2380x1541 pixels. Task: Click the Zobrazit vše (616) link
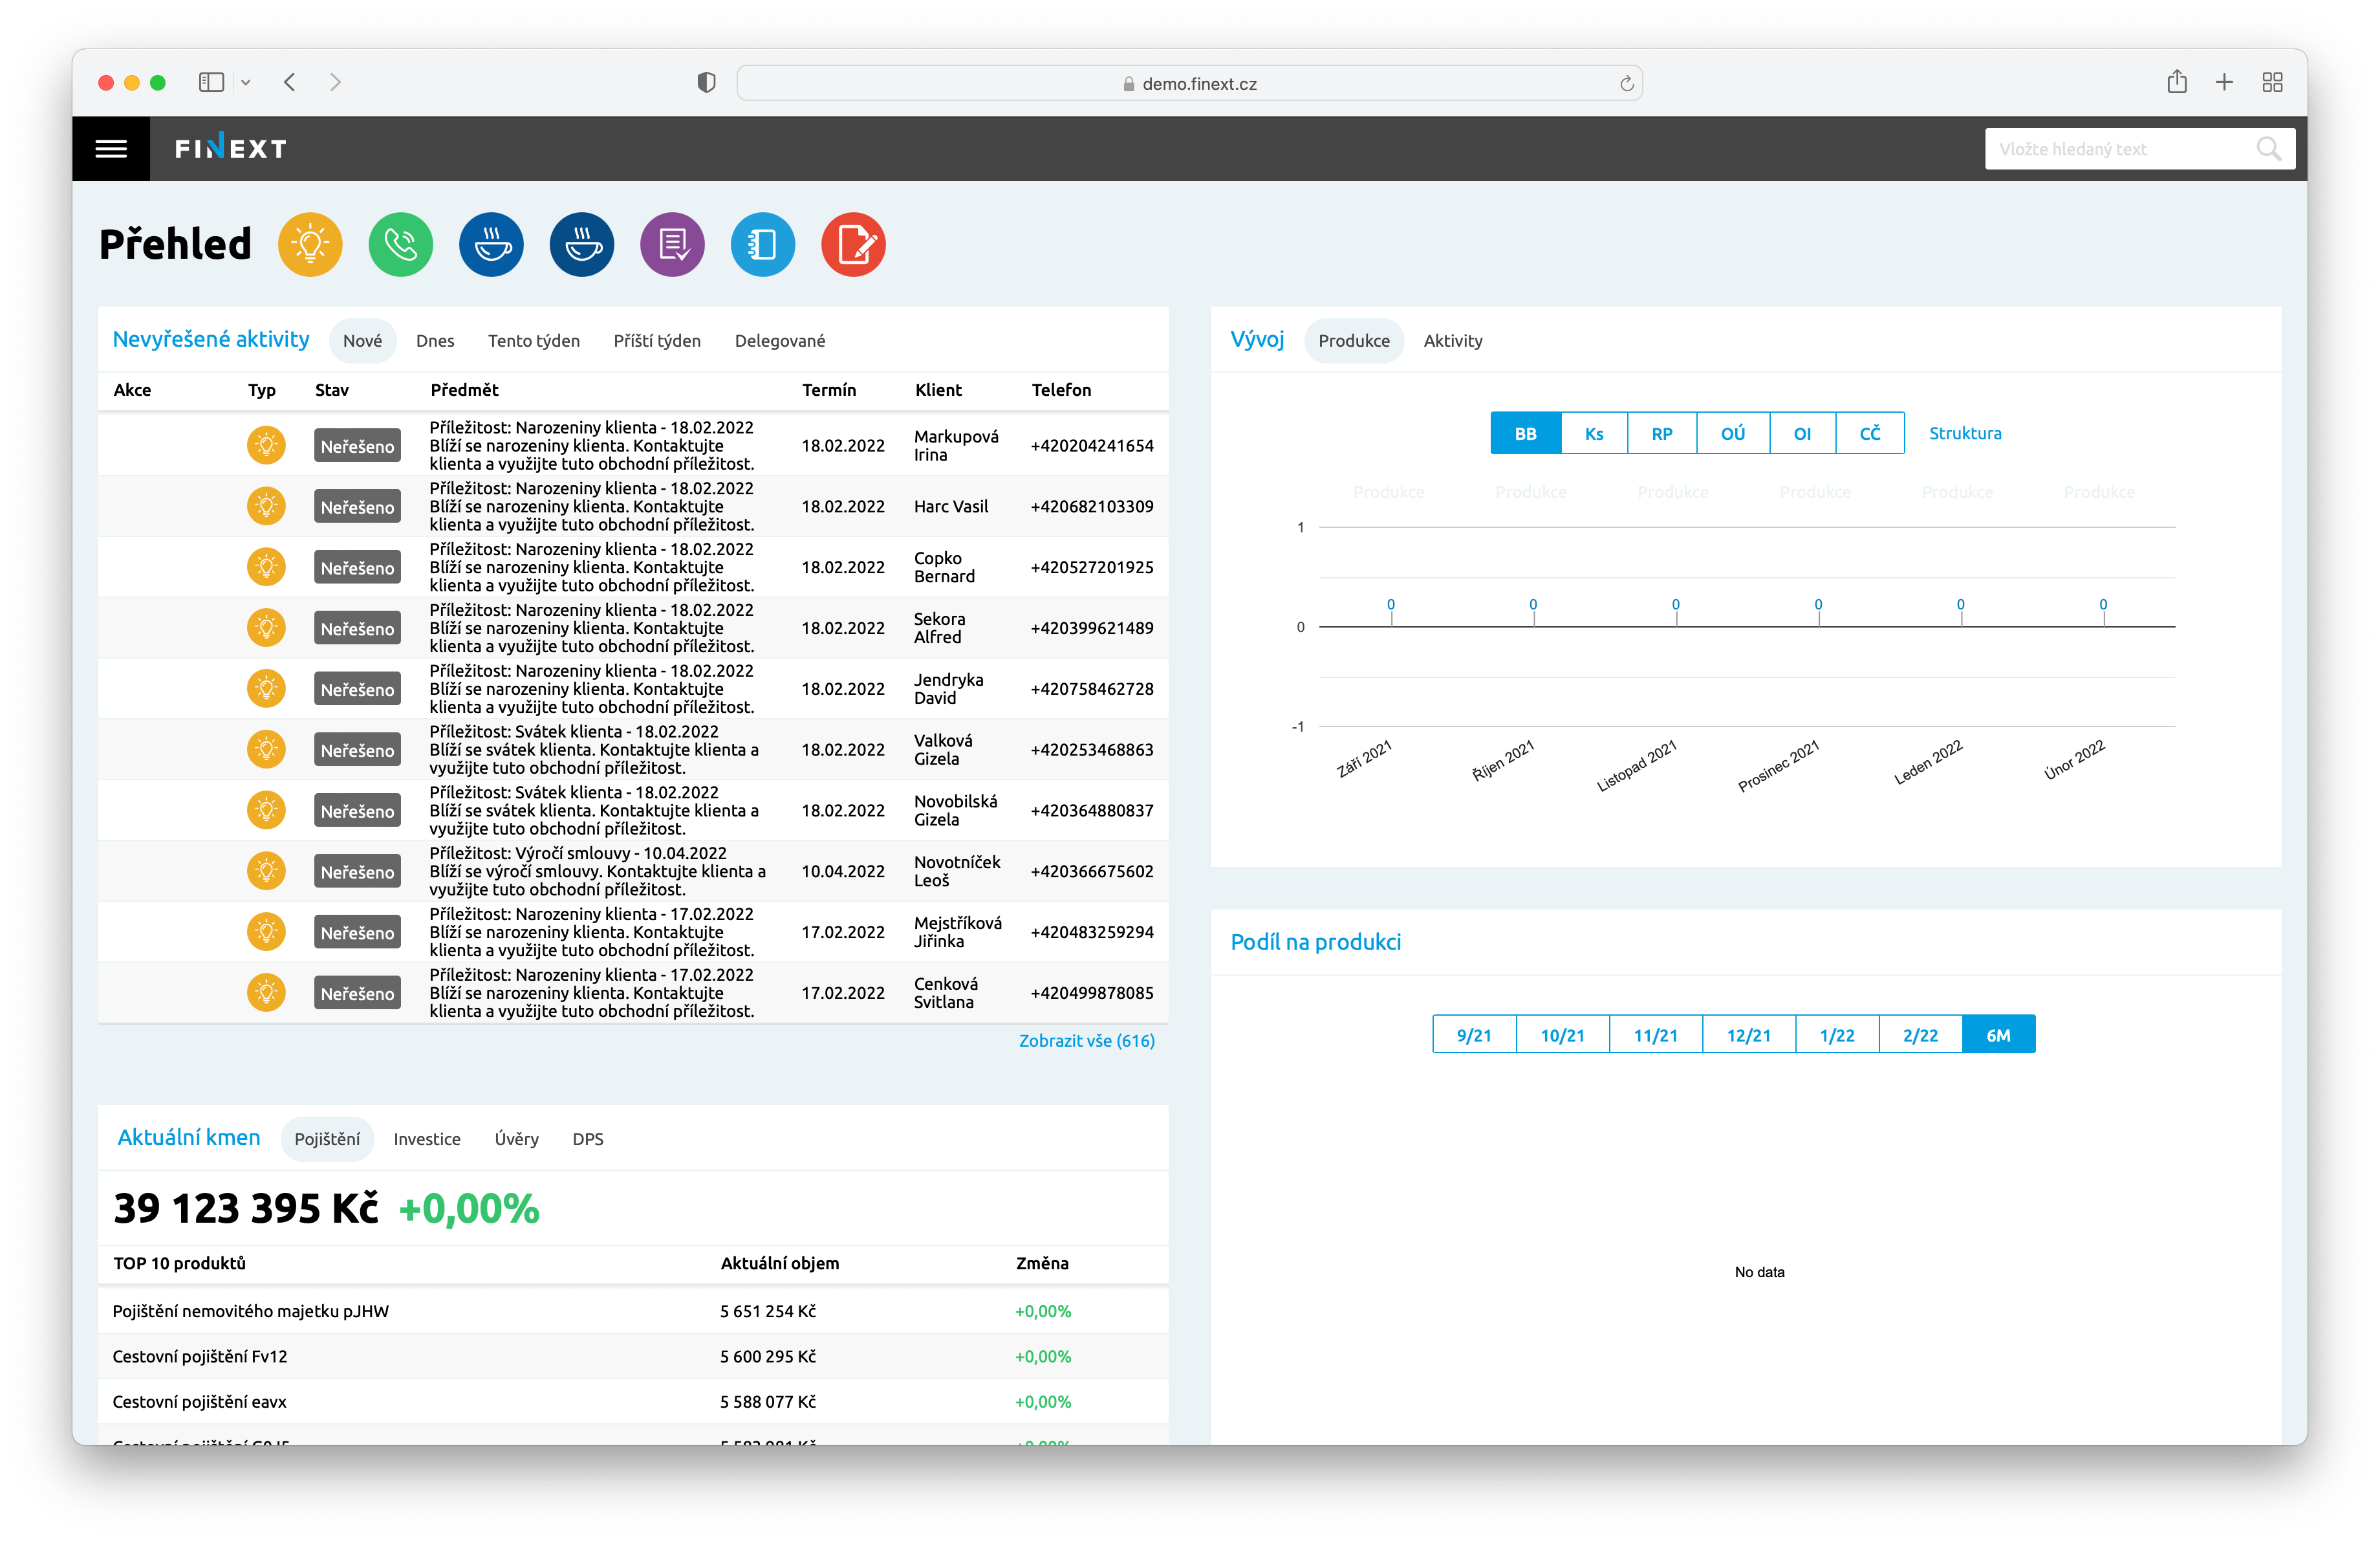1086,1041
